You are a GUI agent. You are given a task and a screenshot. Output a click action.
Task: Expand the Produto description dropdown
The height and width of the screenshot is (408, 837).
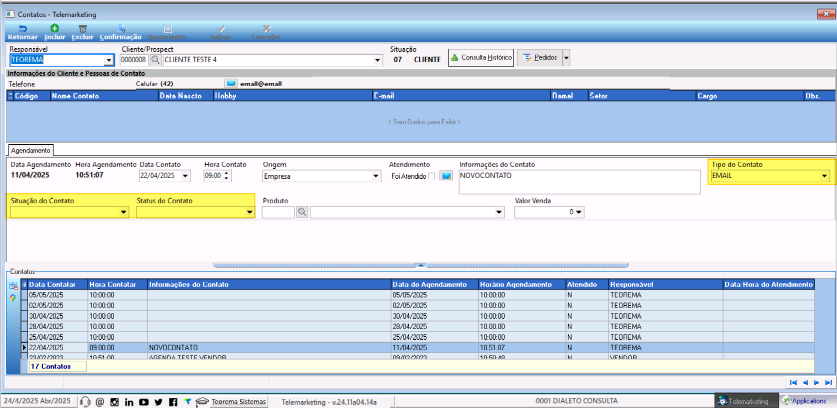coord(499,212)
